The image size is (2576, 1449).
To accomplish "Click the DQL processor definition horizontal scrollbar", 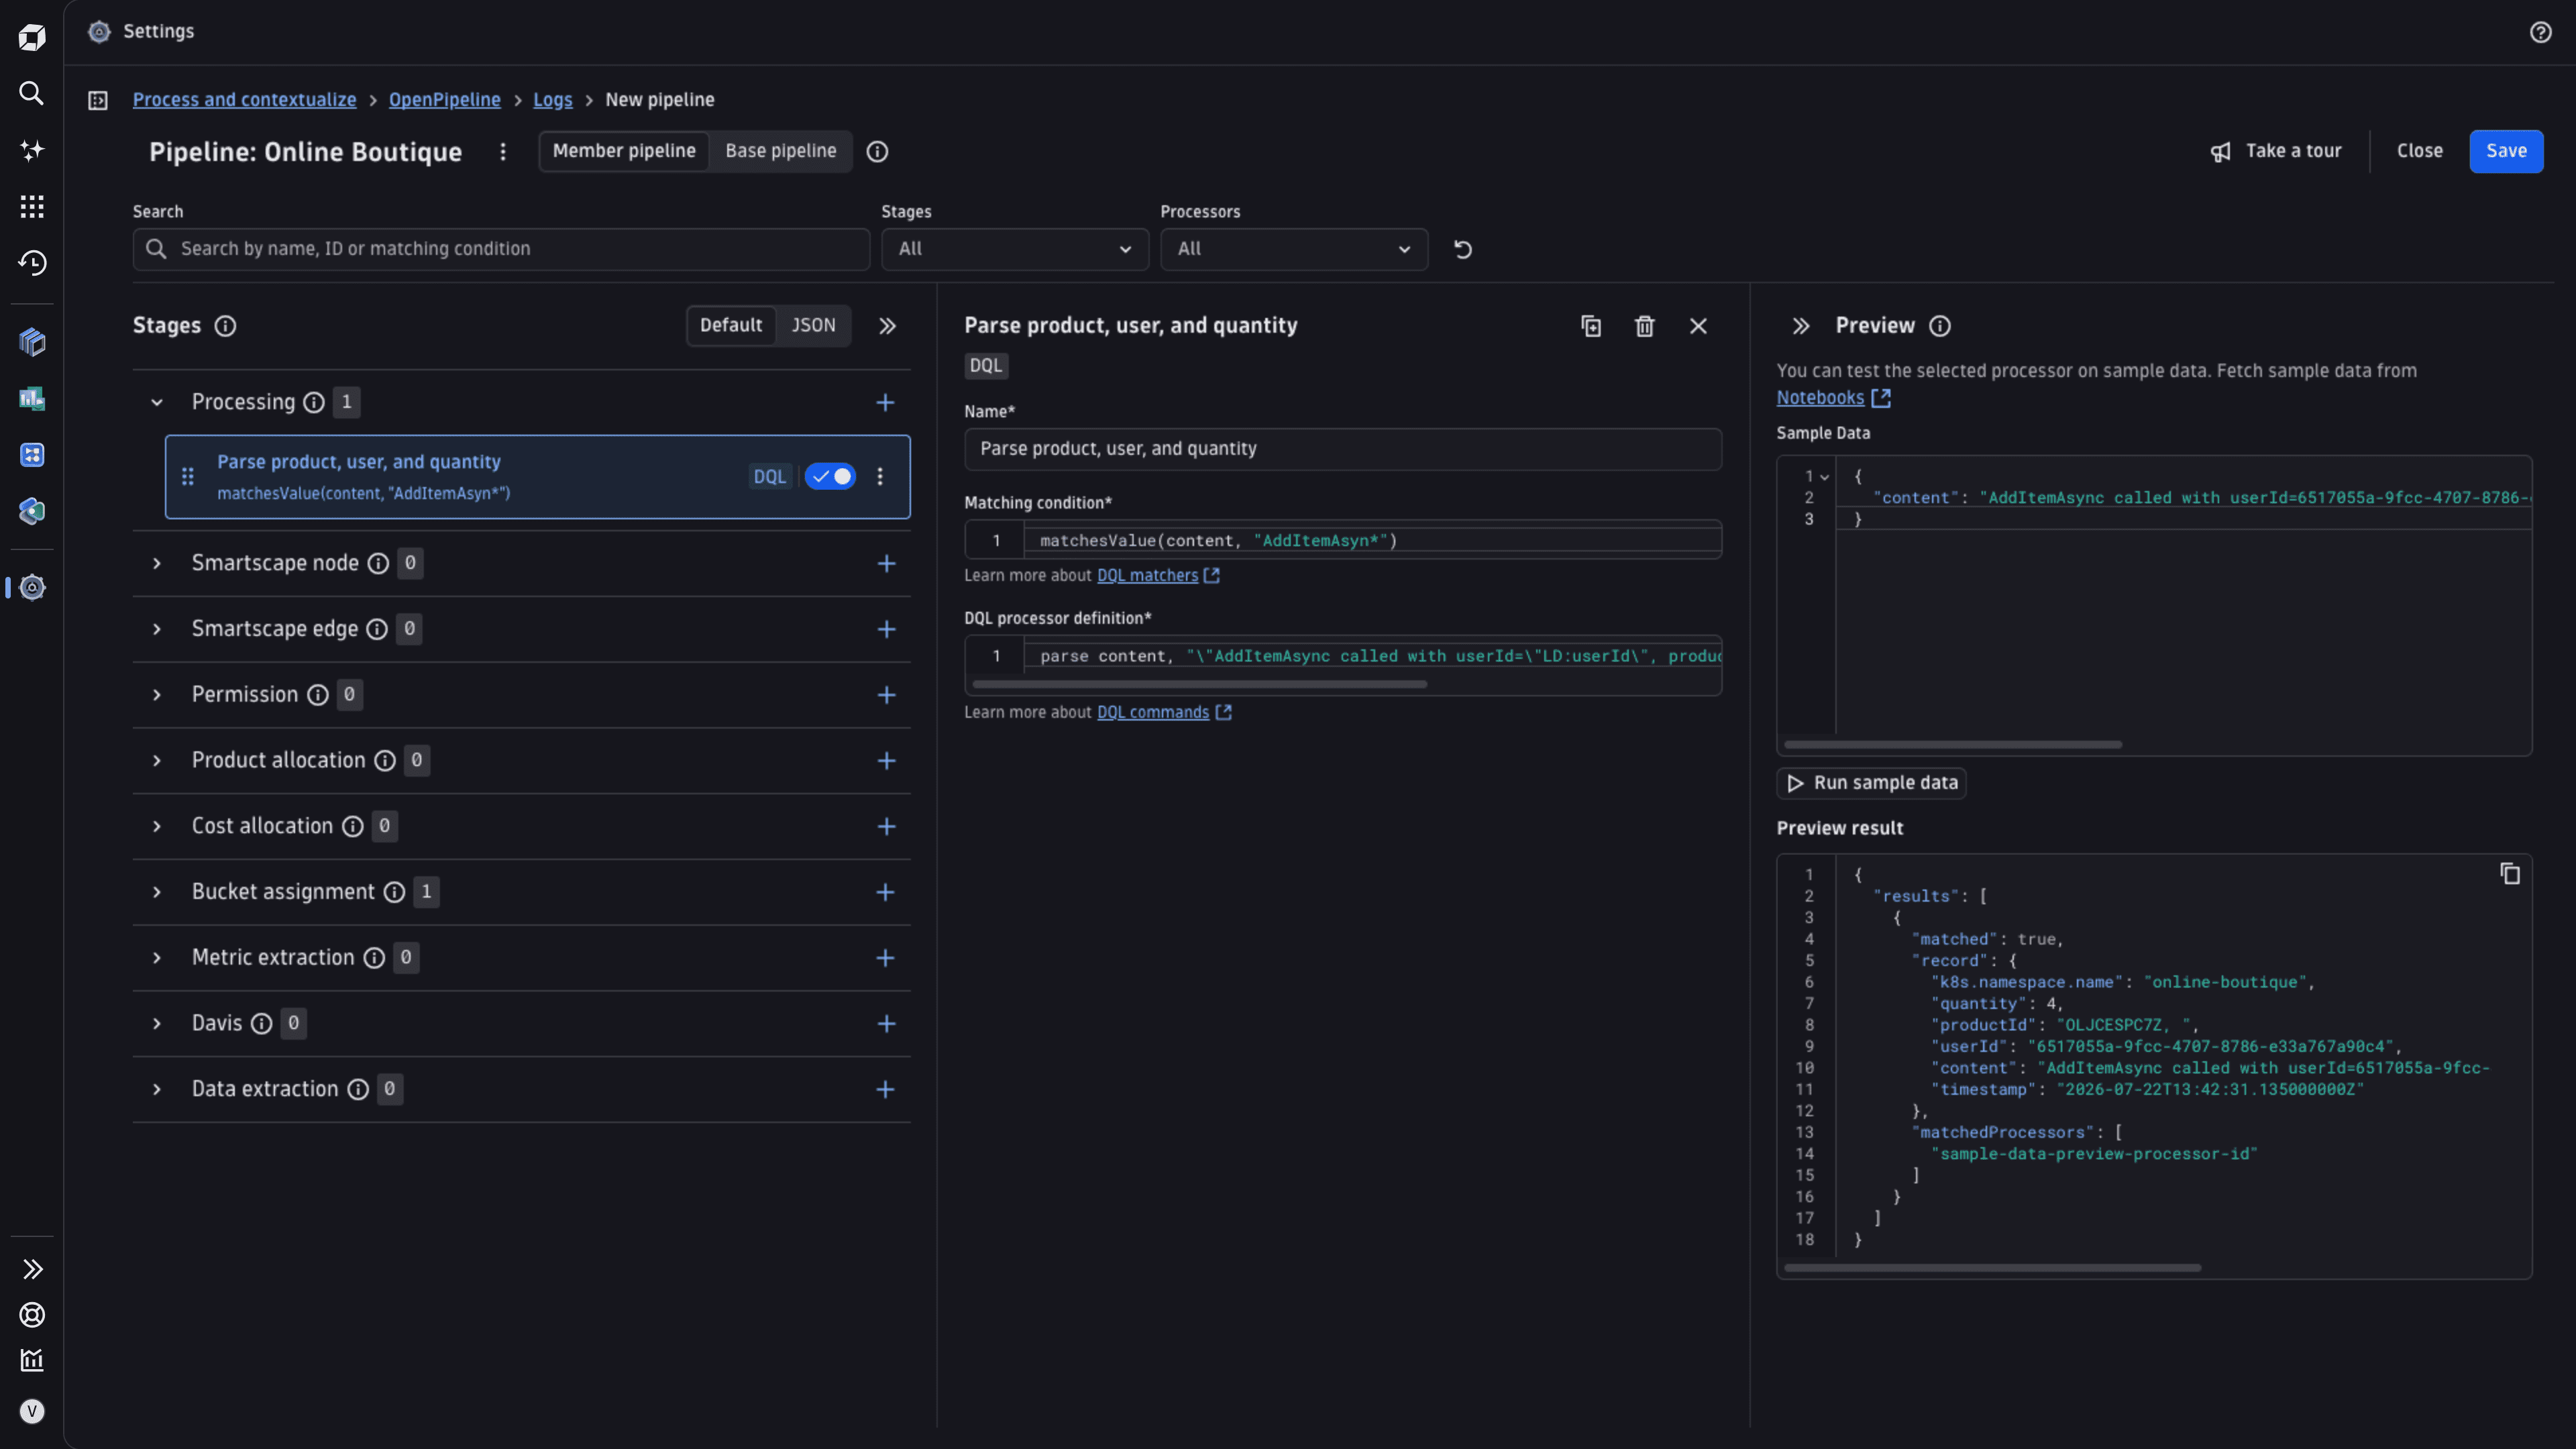I will (x=1199, y=685).
